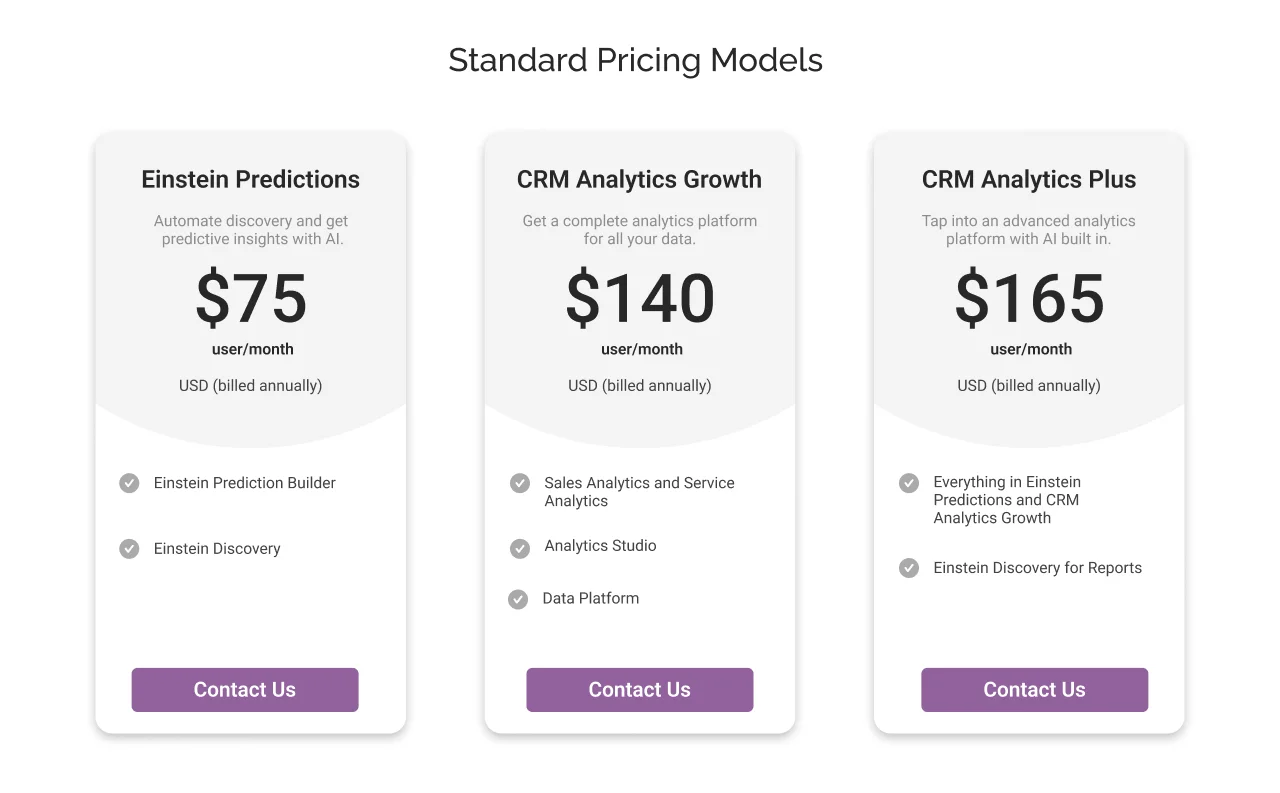Select the CRM Analytics Plus pricing card
This screenshot has height=793, width=1280.
pyautogui.click(x=1028, y=434)
